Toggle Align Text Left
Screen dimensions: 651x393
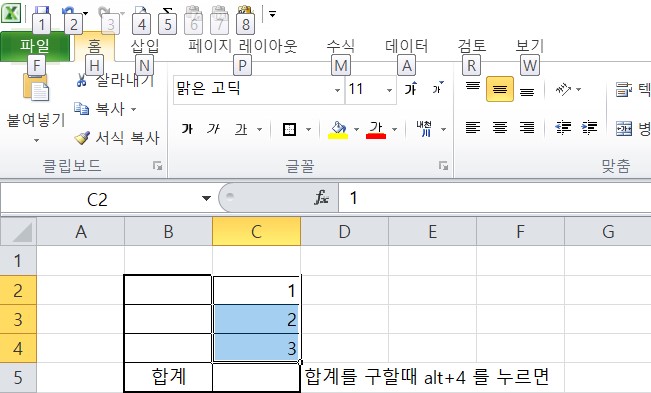[472, 127]
